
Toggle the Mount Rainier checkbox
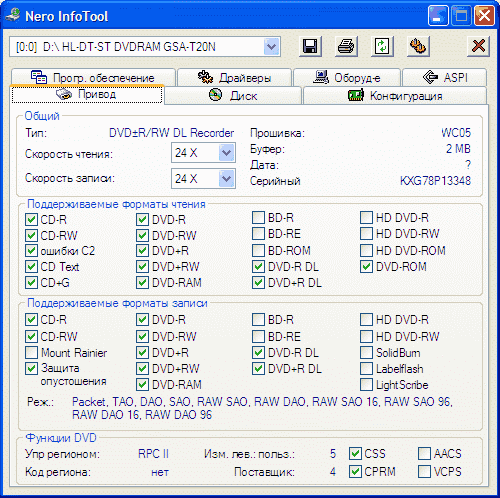point(31,352)
